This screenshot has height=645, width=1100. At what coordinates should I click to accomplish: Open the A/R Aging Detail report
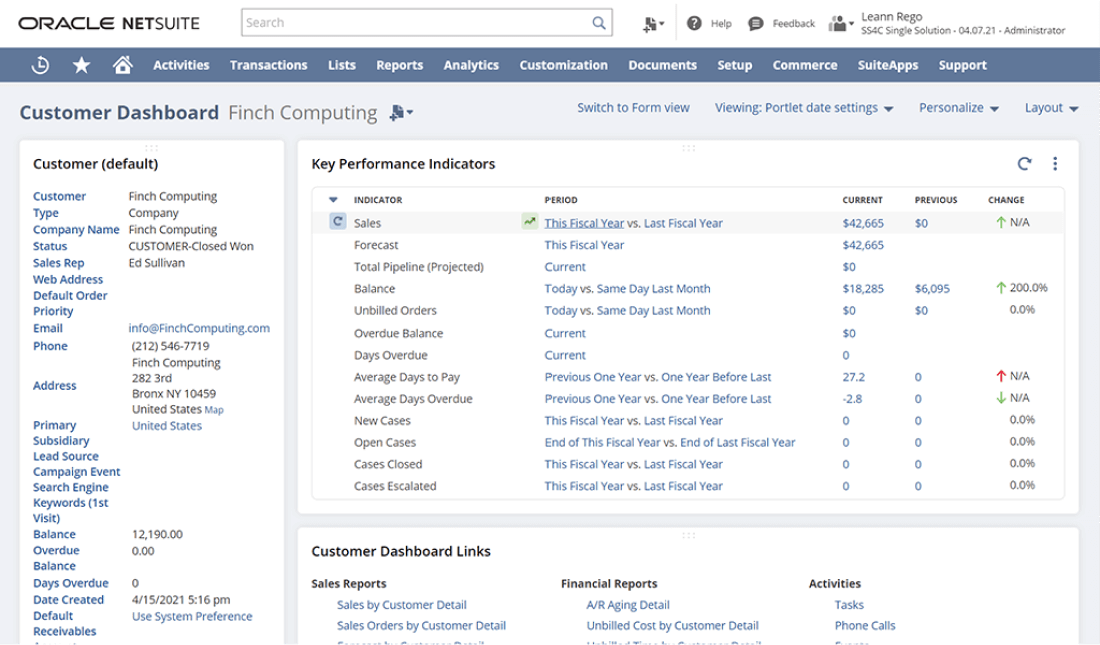[x=628, y=604]
